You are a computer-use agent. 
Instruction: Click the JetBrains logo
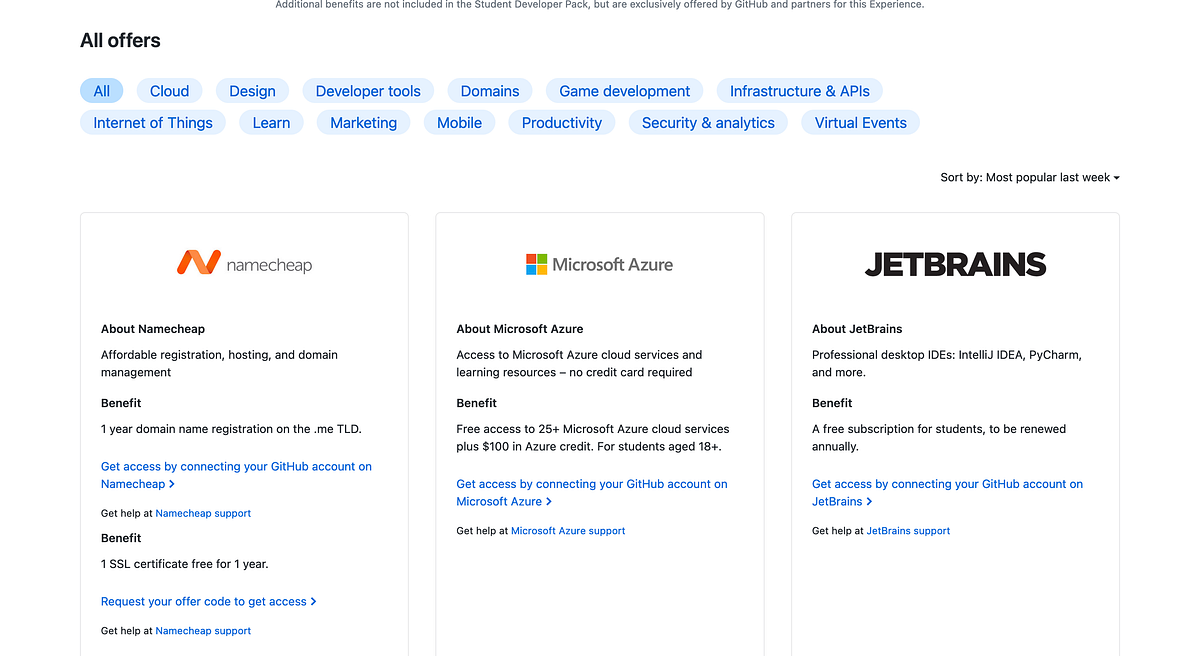coord(955,264)
